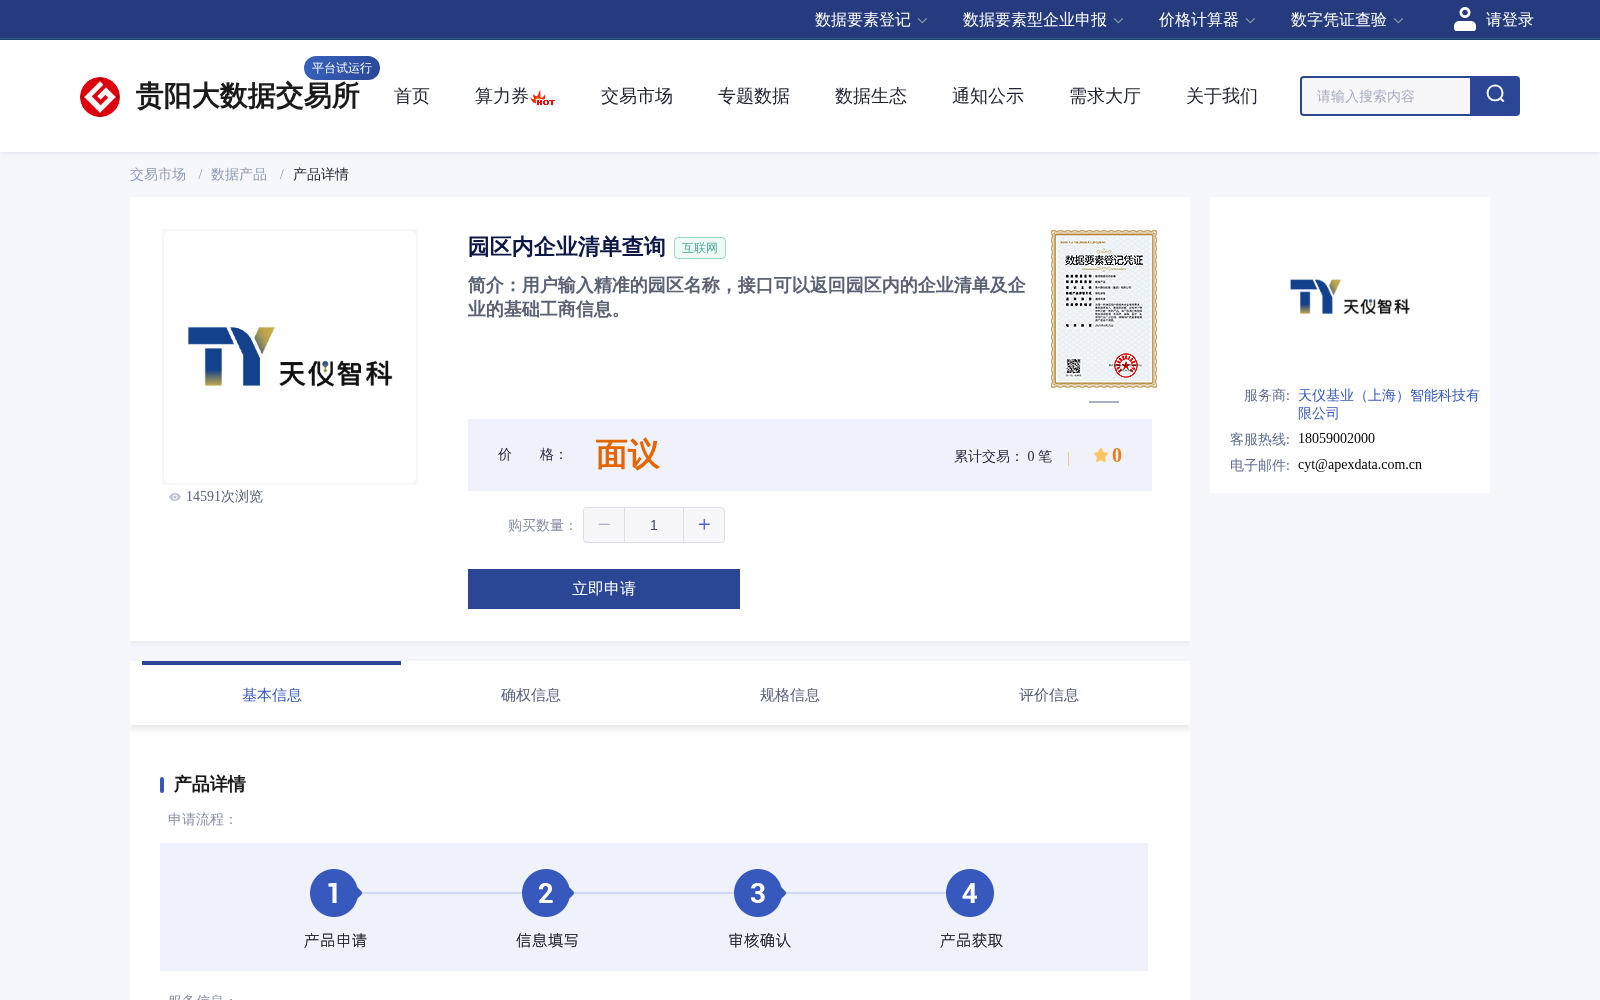Image resolution: width=1600 pixels, height=1000 pixels.
Task: Click the 贵阳大数据交易所 site title
Action: (247, 96)
